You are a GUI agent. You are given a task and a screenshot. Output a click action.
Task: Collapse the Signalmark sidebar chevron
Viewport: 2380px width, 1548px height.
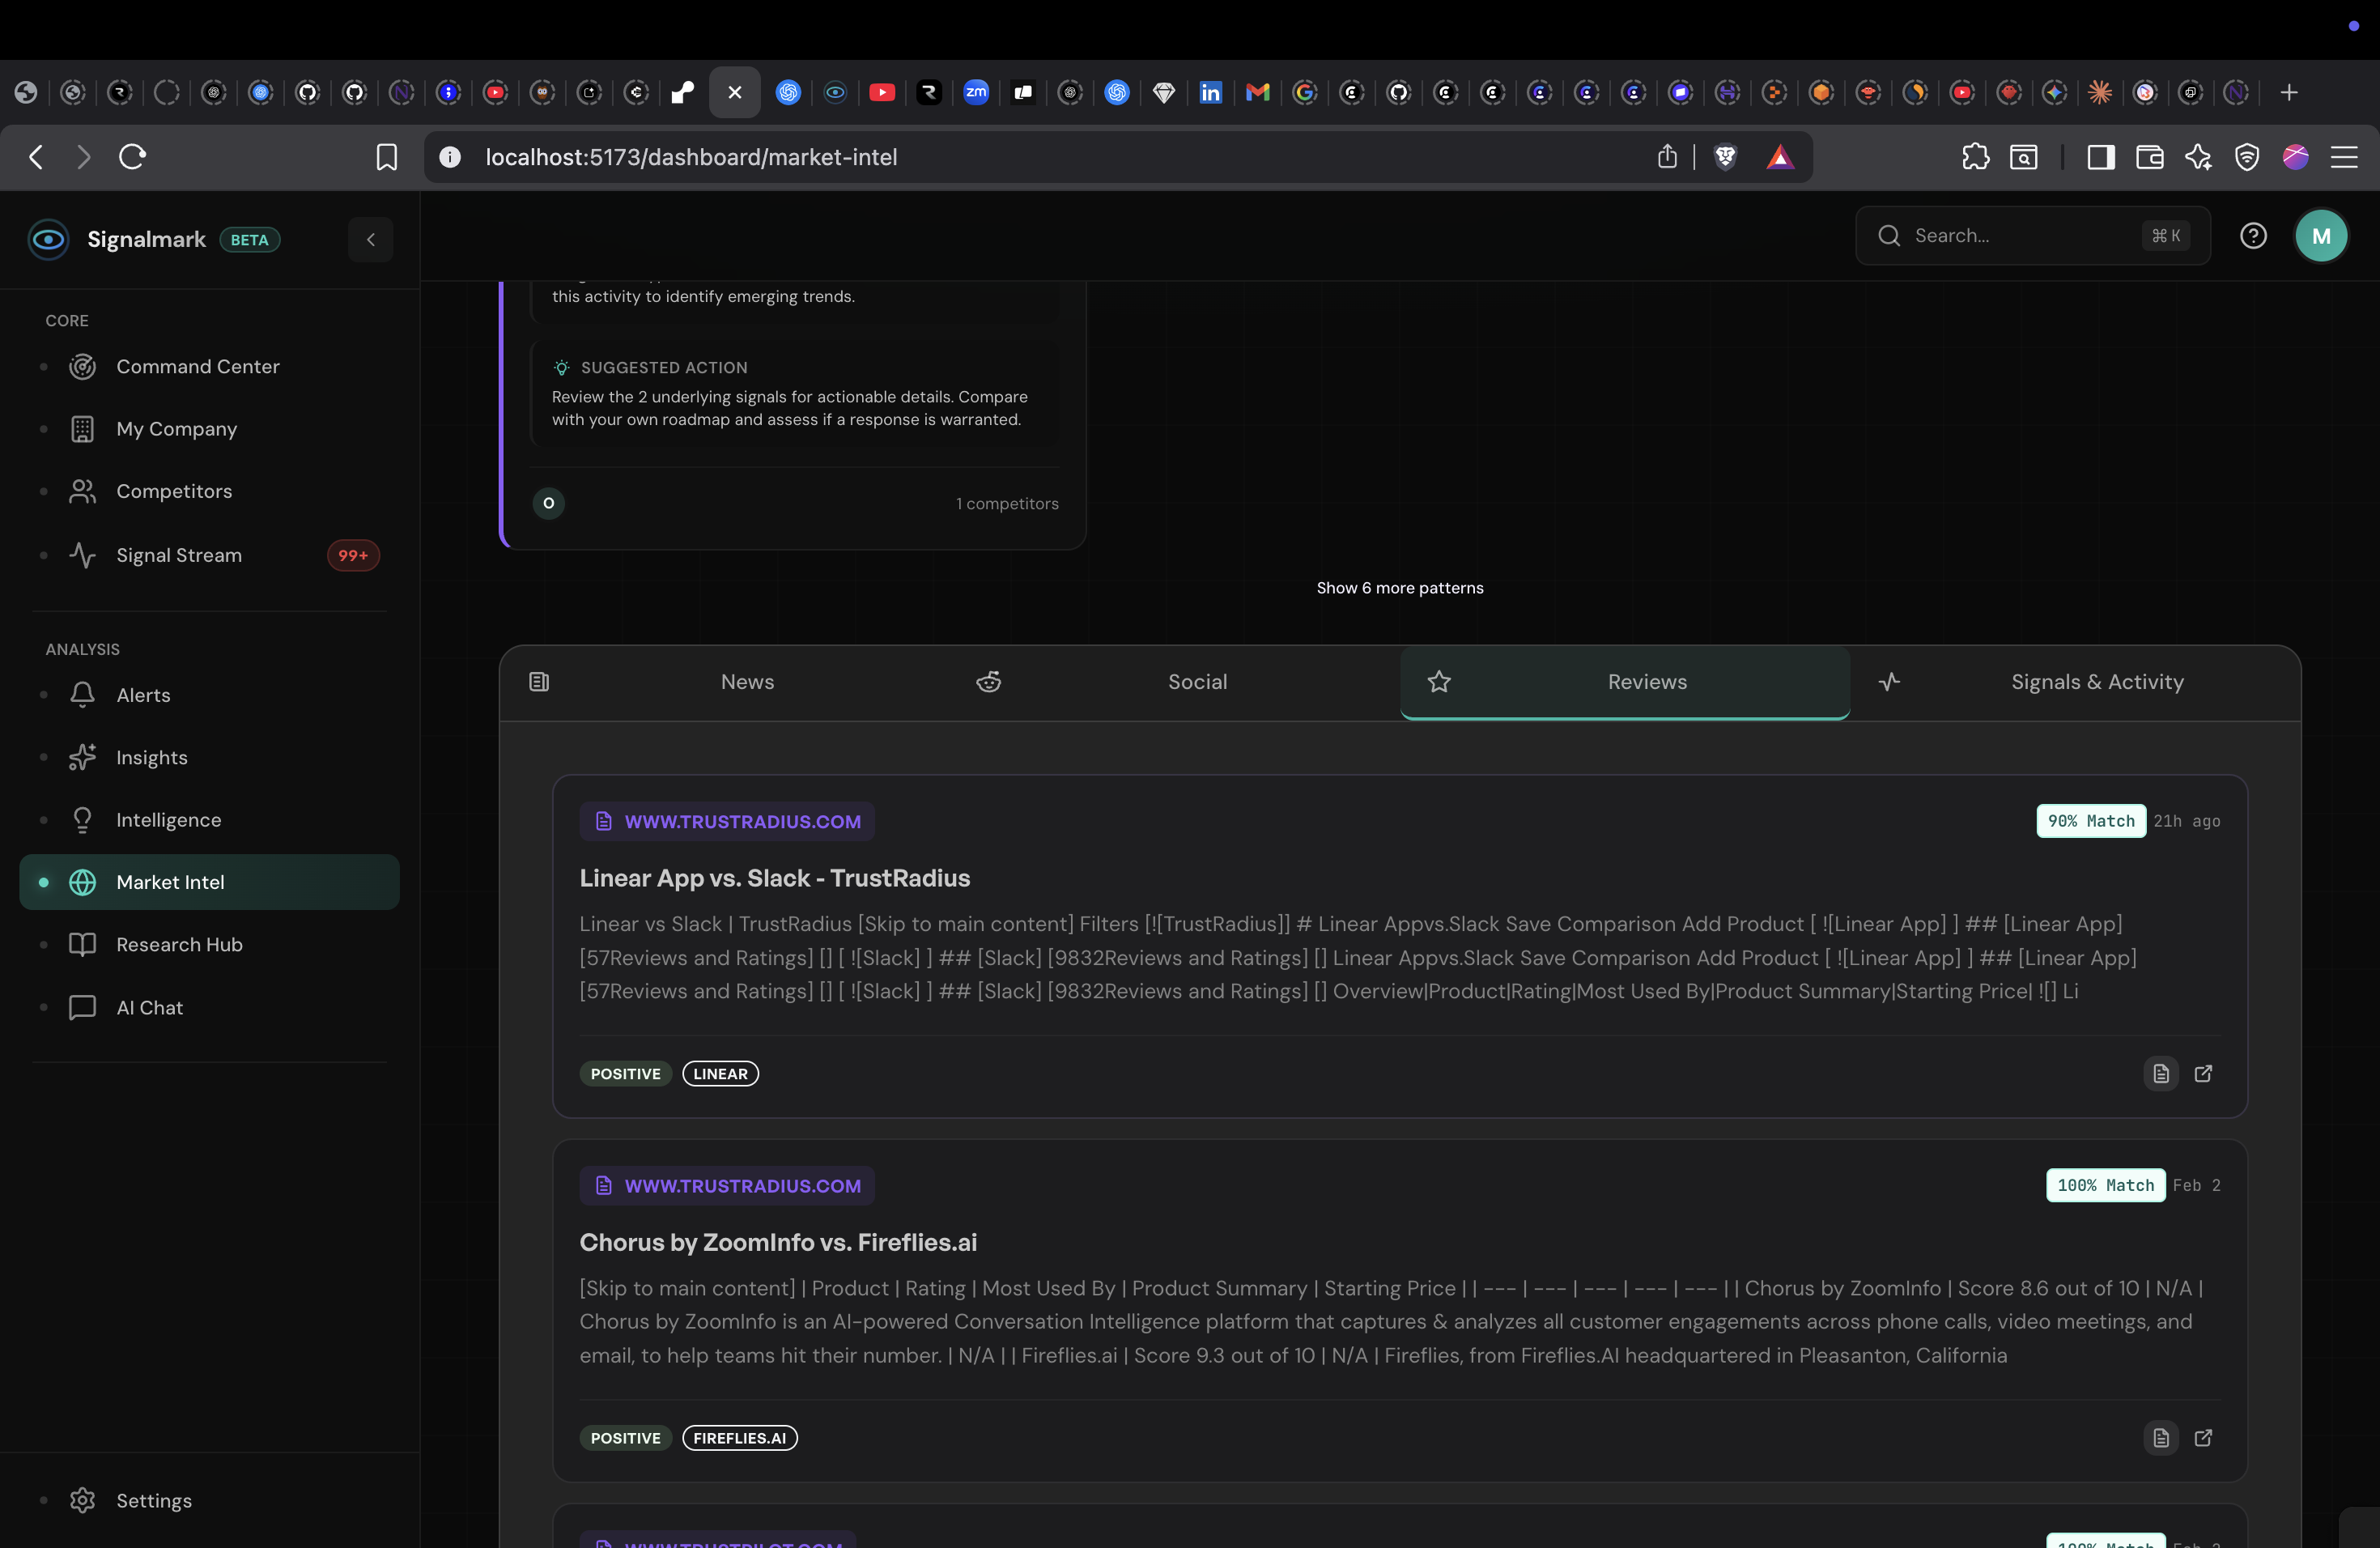370,239
